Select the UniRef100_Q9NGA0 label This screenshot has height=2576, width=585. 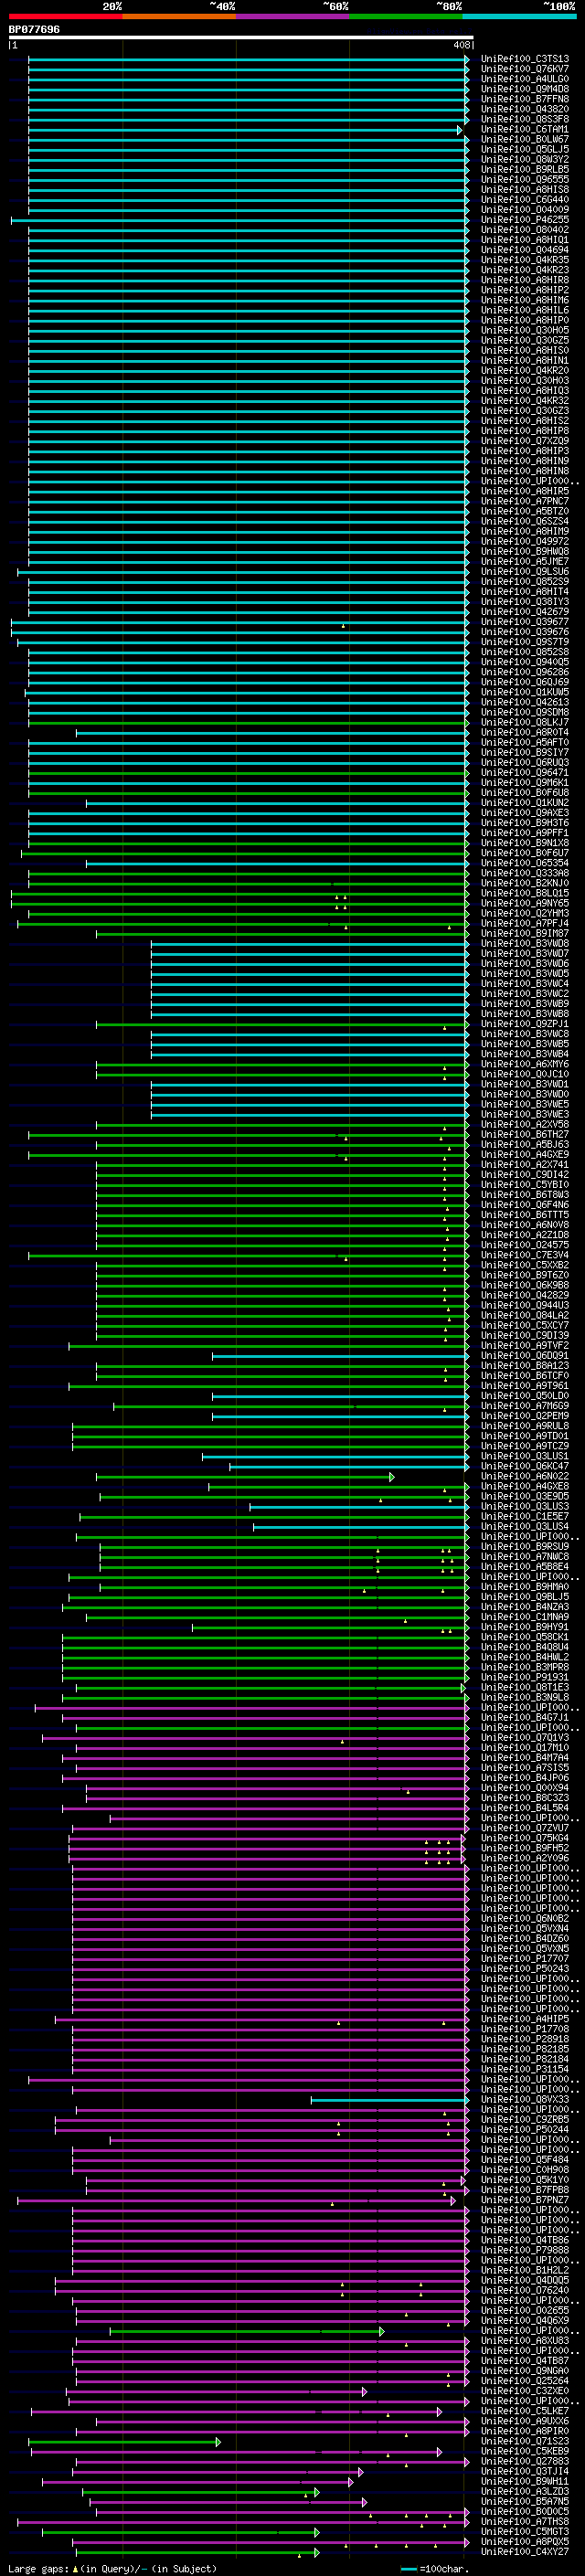coord(525,2370)
